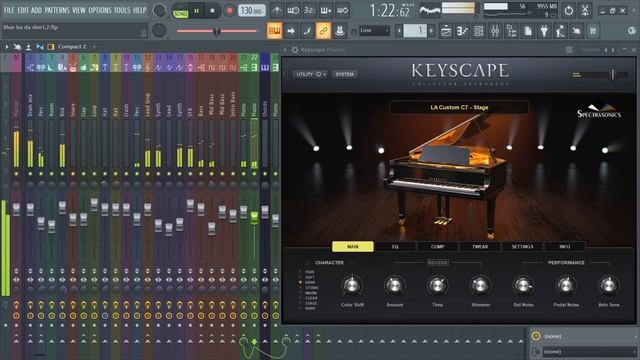Click the stamp tool icon
This screenshot has width=640, height=360.
pyautogui.click(x=340, y=31)
